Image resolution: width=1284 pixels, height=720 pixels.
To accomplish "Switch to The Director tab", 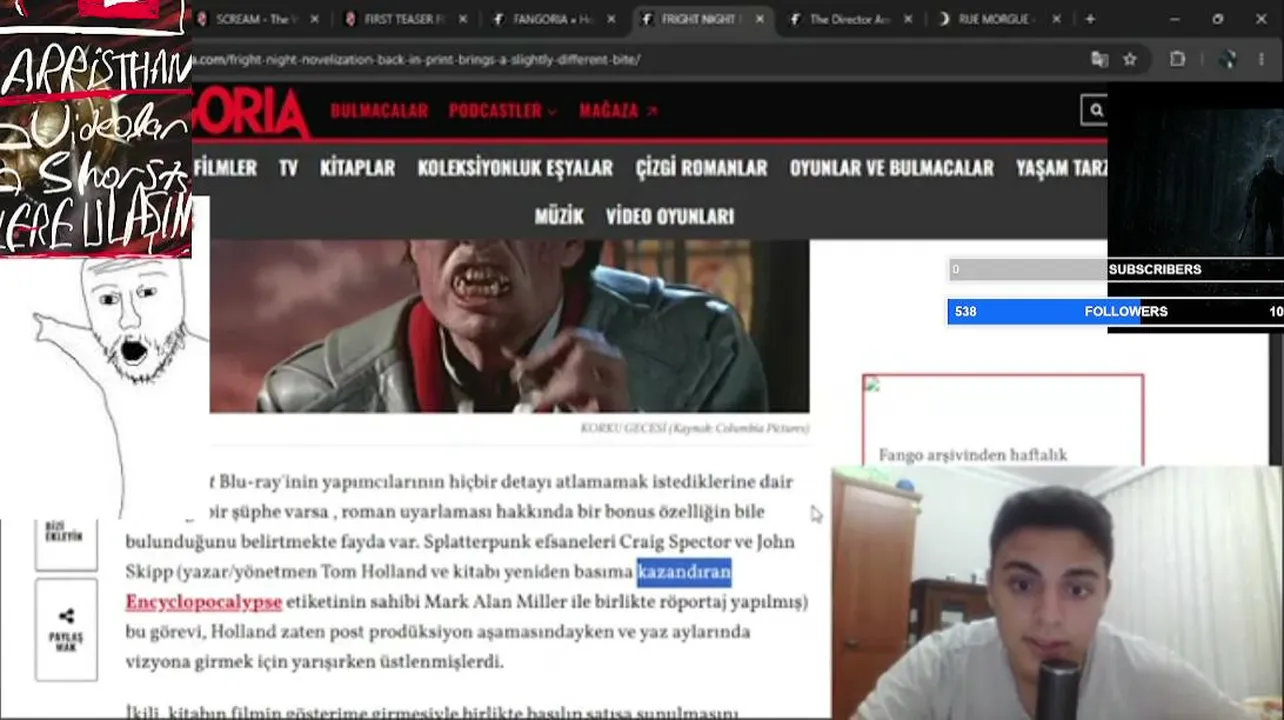I will click(848, 19).
